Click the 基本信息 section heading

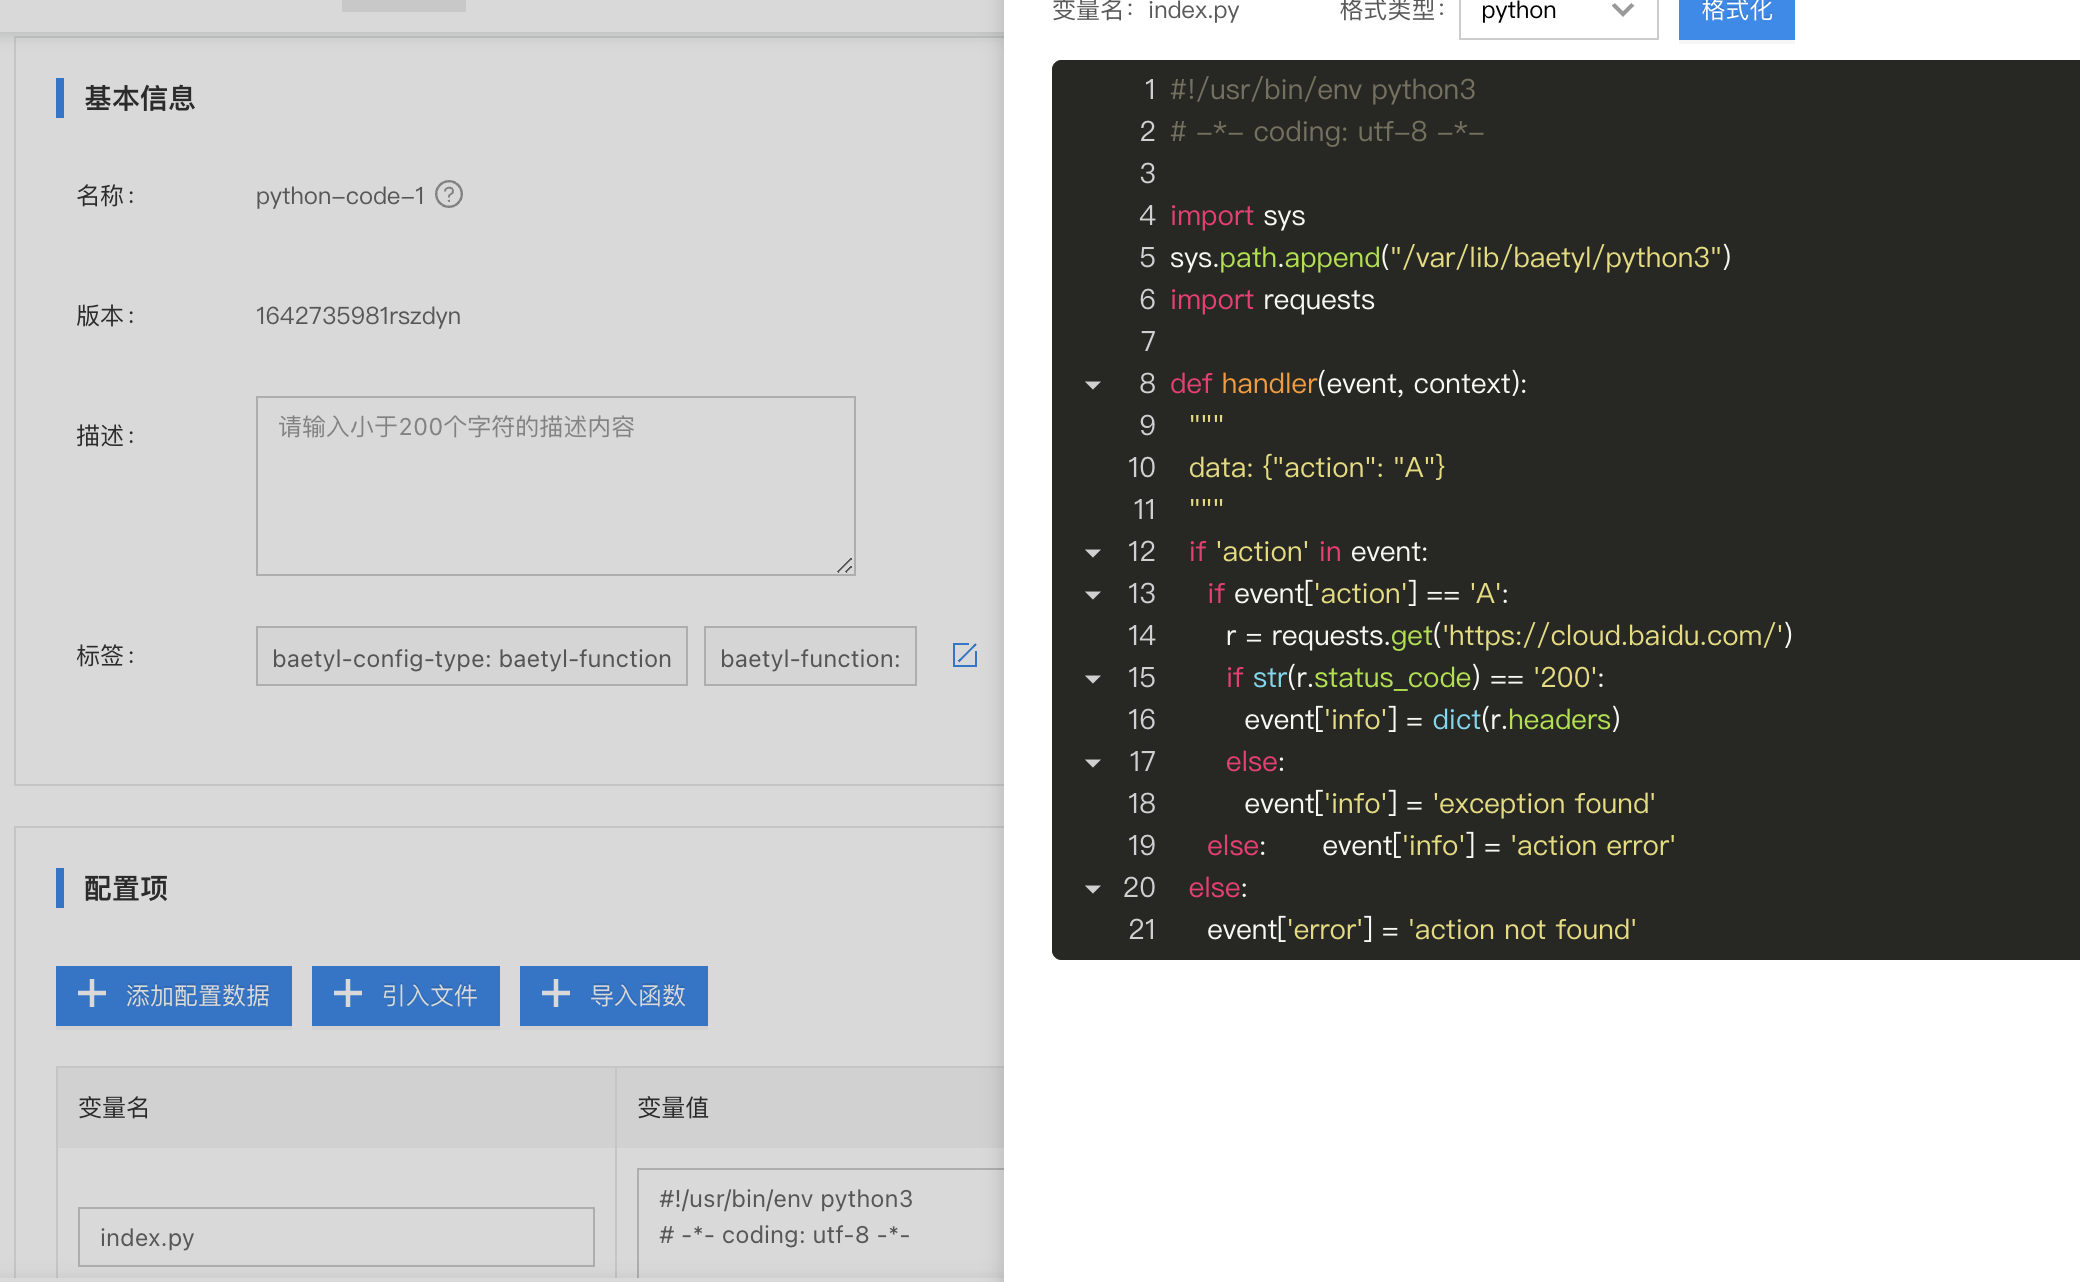(x=139, y=98)
